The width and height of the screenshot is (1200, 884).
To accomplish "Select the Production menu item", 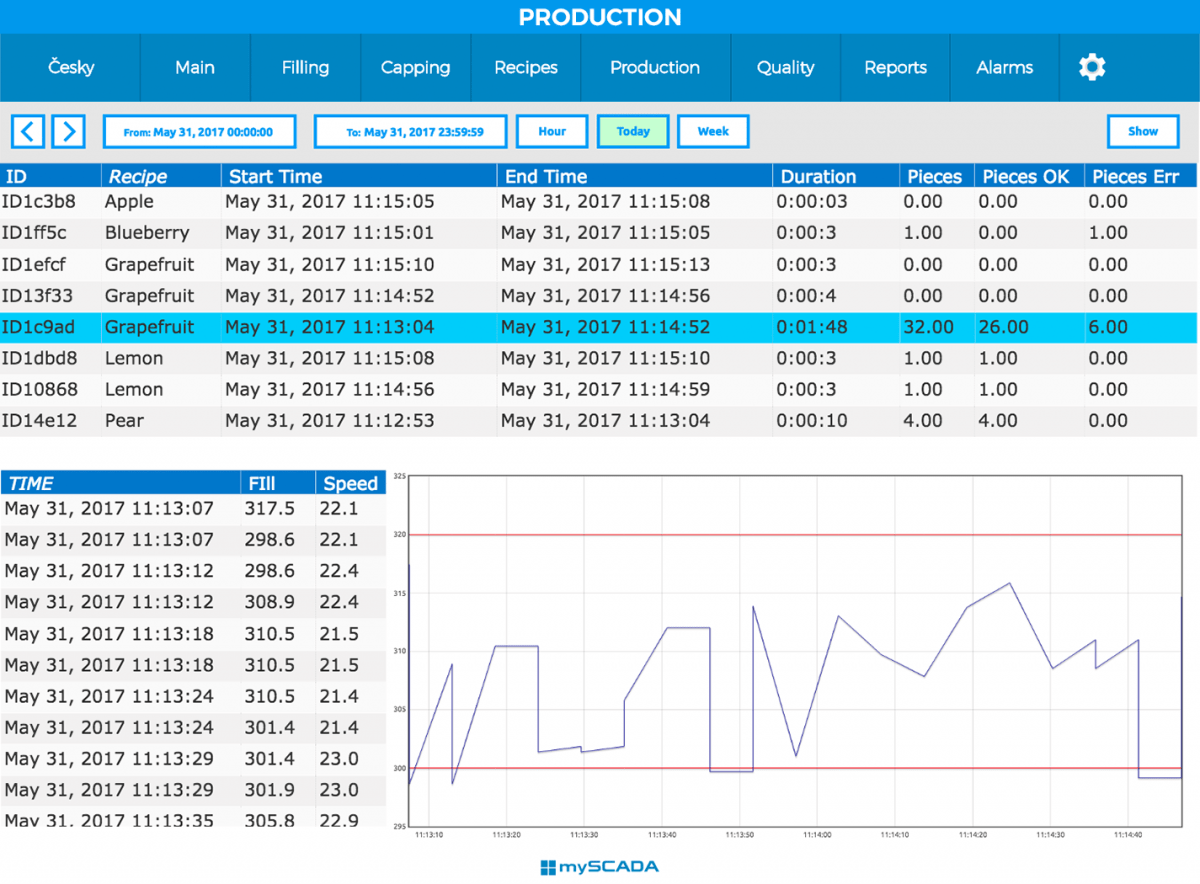I will [x=655, y=67].
